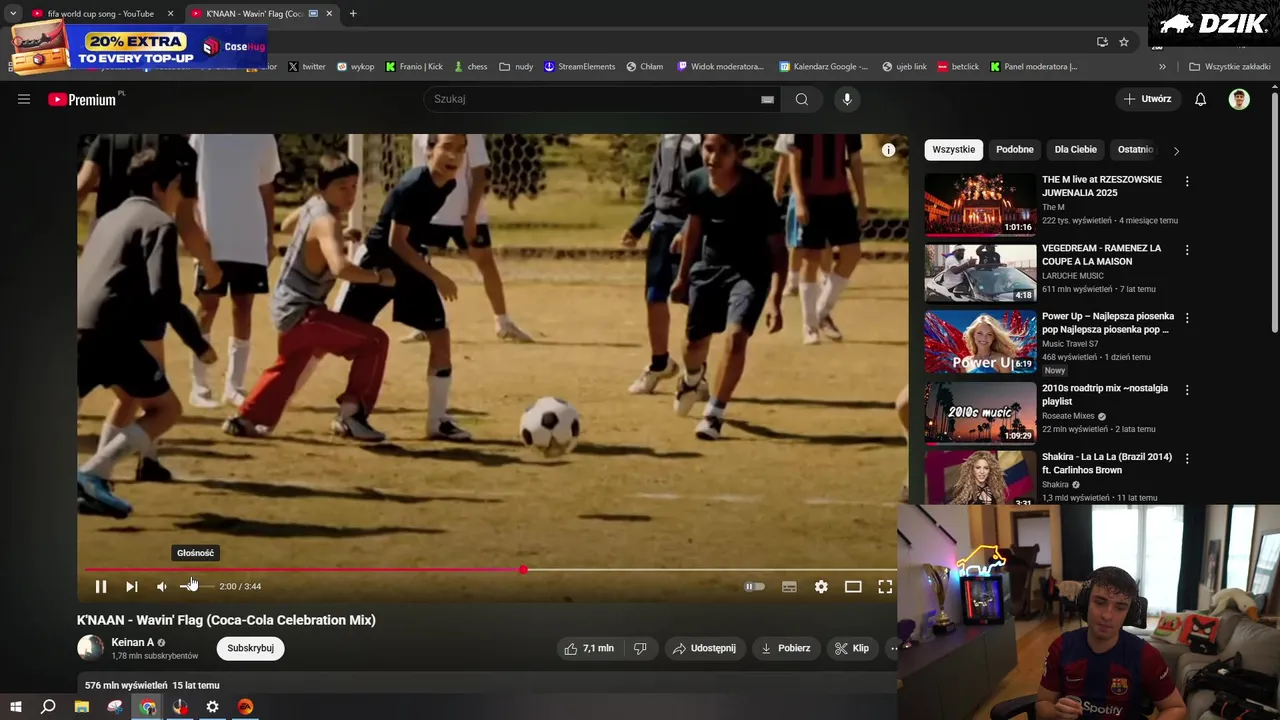Enter fullscreen video mode
This screenshot has height=720, width=1280.
pos(885,587)
